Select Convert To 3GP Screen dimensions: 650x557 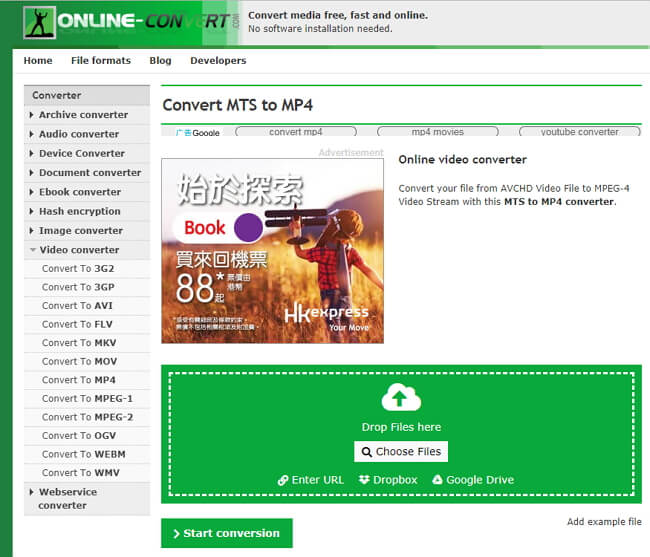click(87, 287)
